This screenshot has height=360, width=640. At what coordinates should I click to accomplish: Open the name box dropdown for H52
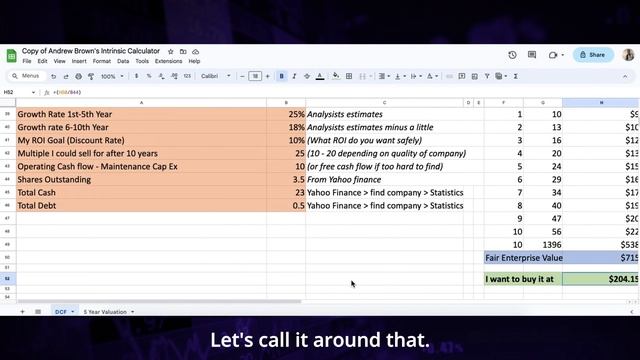point(33,92)
